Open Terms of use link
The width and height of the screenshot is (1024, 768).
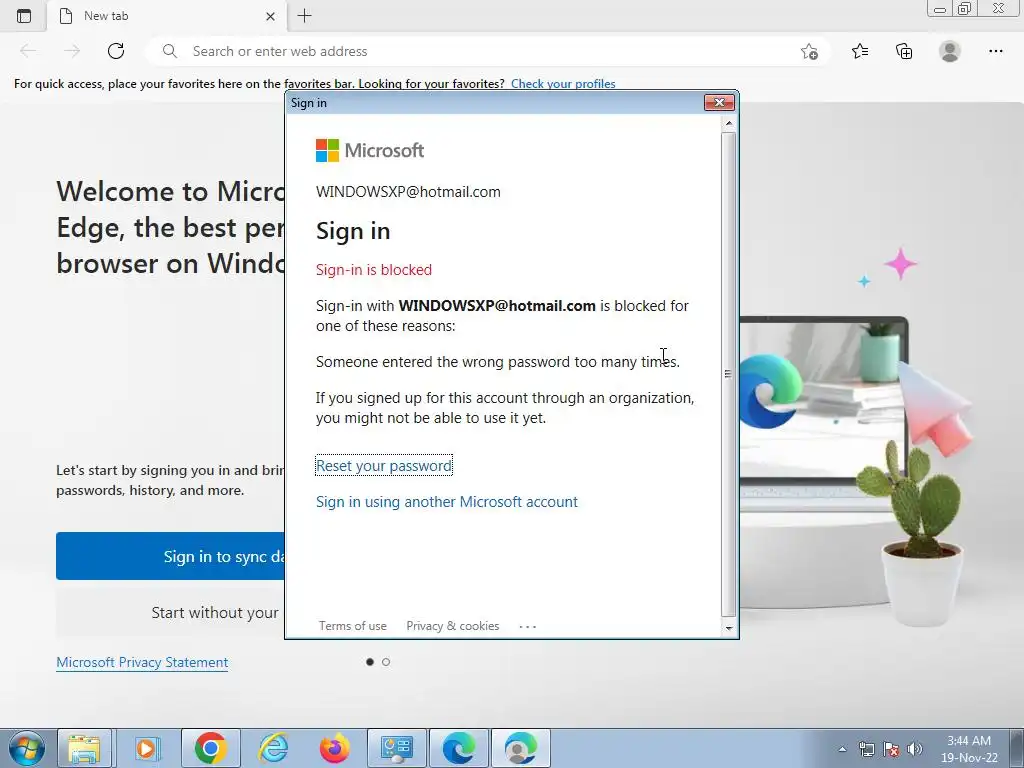[353, 626]
